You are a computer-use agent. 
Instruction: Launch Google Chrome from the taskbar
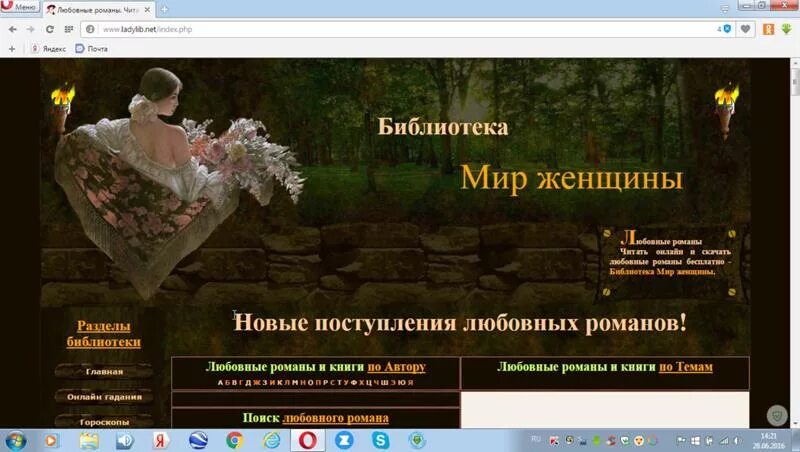(x=235, y=440)
